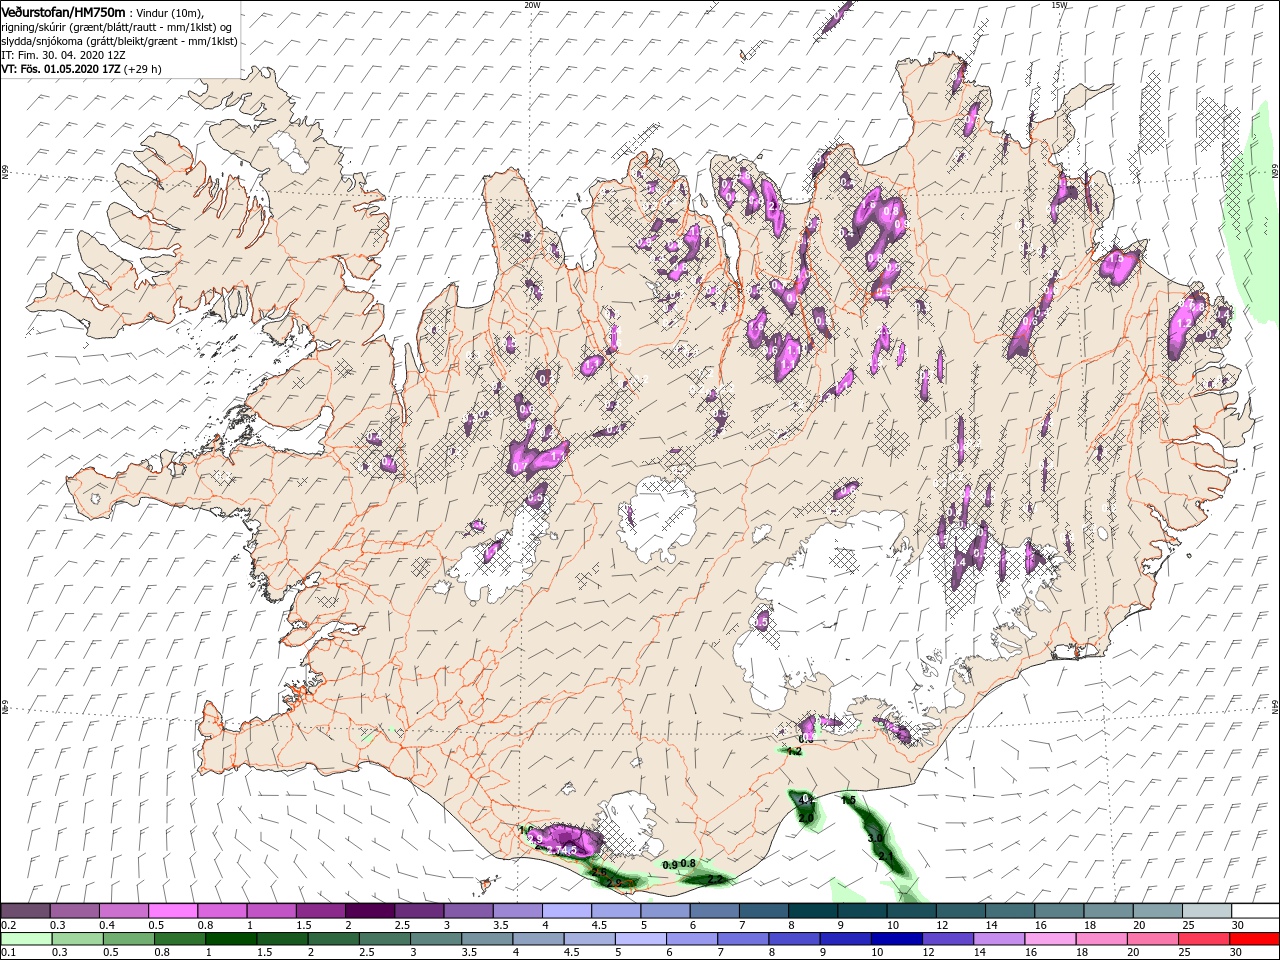Click the 'VT: Fös. 01.05.2020 17Z' valid time
The width and height of the screenshot is (1280, 960).
60,69
